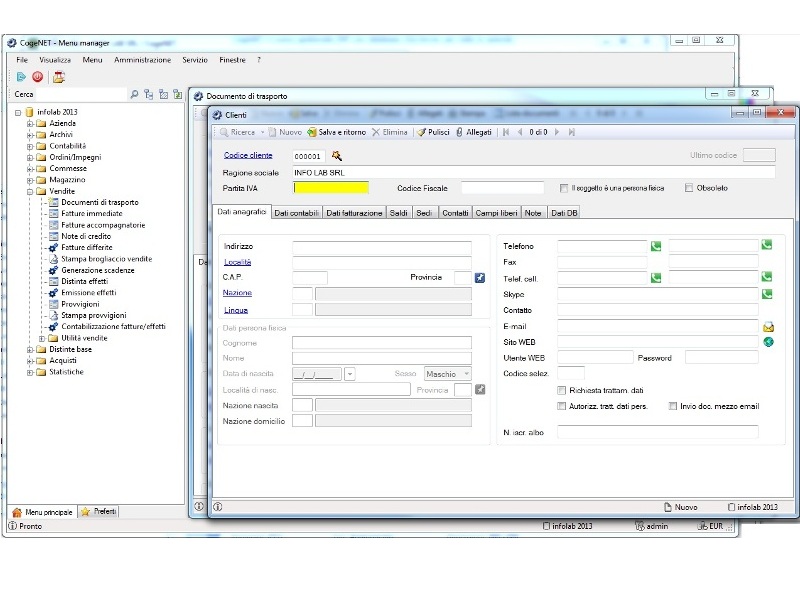Open Fatture immediate in the tree

92,214
